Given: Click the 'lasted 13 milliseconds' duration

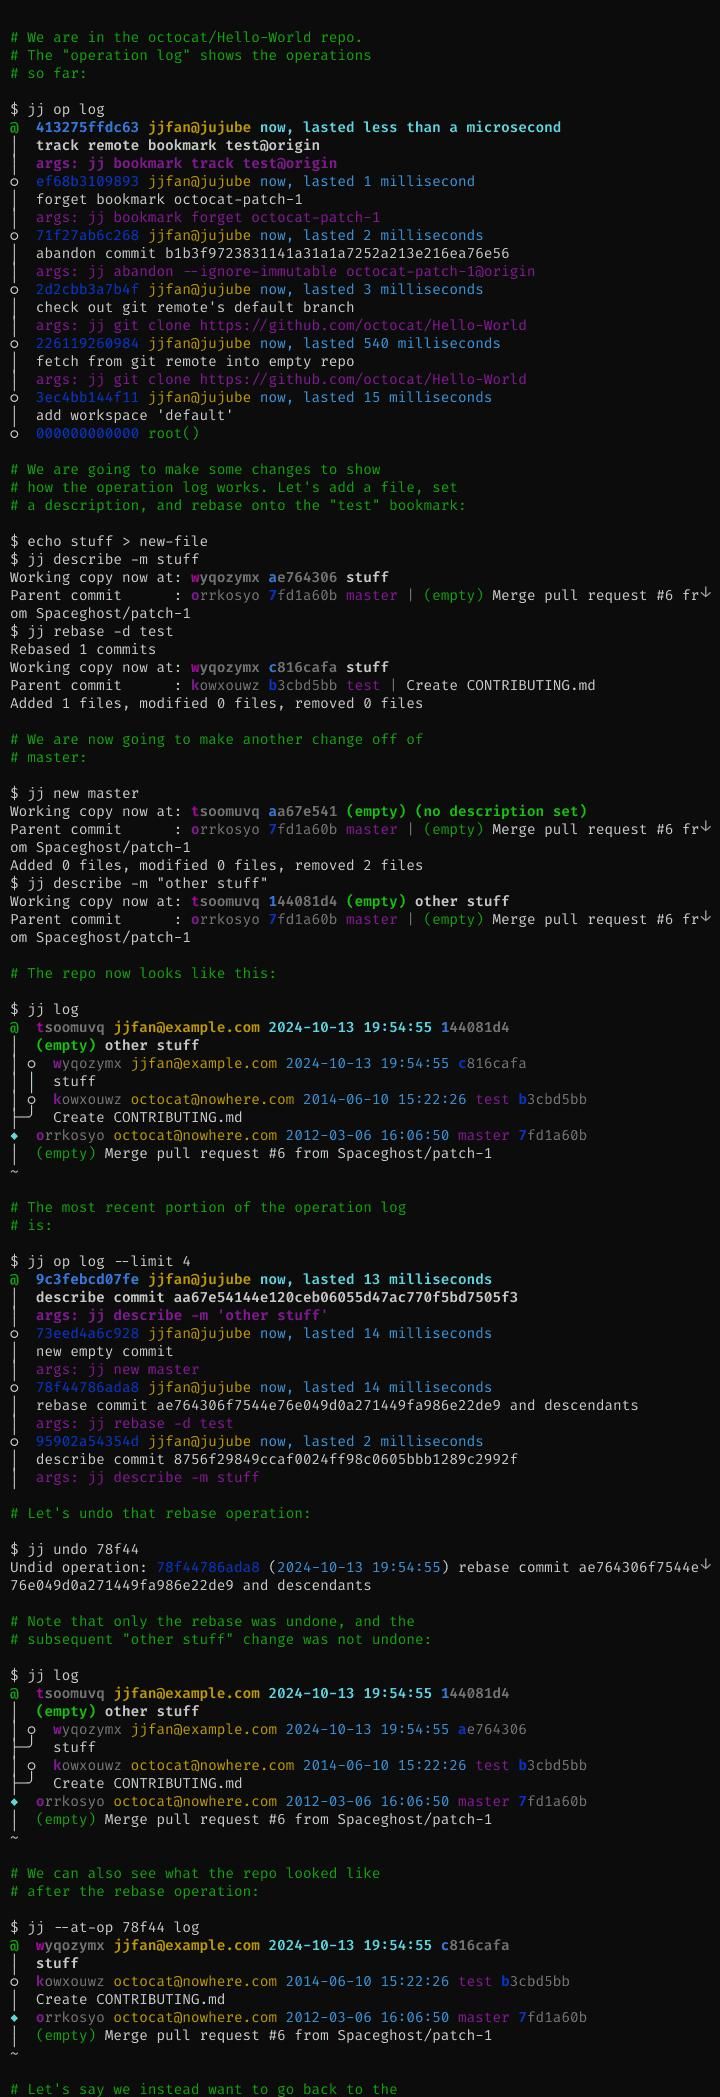Looking at the screenshot, I should pyautogui.click(x=397, y=1279).
